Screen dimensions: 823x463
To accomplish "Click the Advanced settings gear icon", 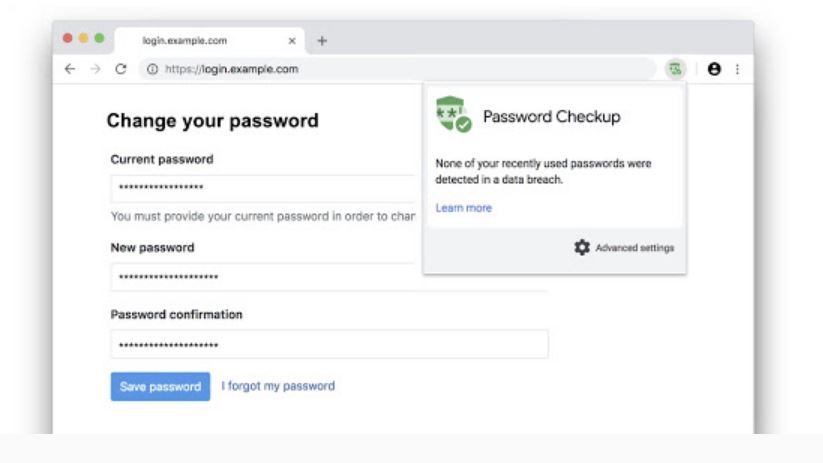I will [x=582, y=247].
